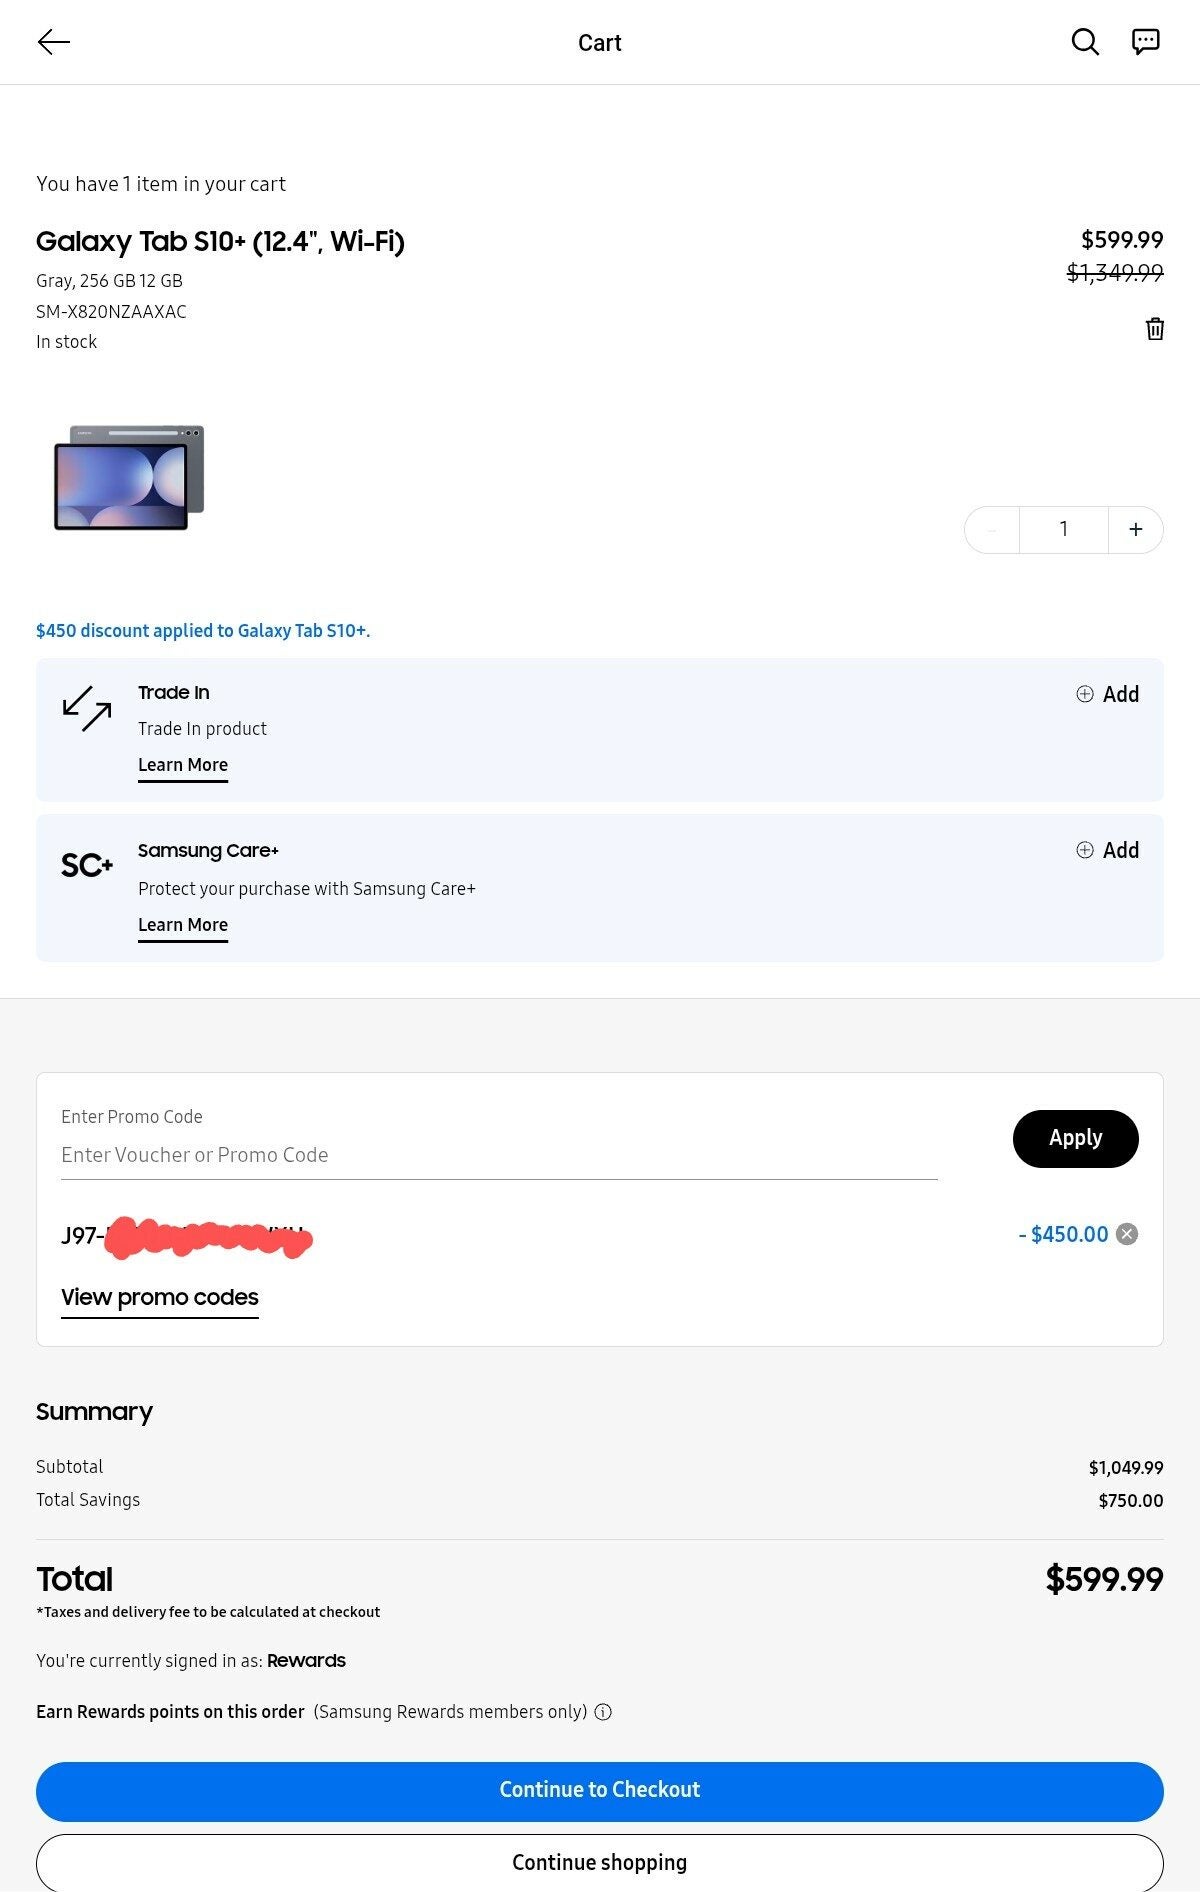Screen dimensions: 1200x1892
Task: Click Learn More under Samsung Care+
Action: 183,924
